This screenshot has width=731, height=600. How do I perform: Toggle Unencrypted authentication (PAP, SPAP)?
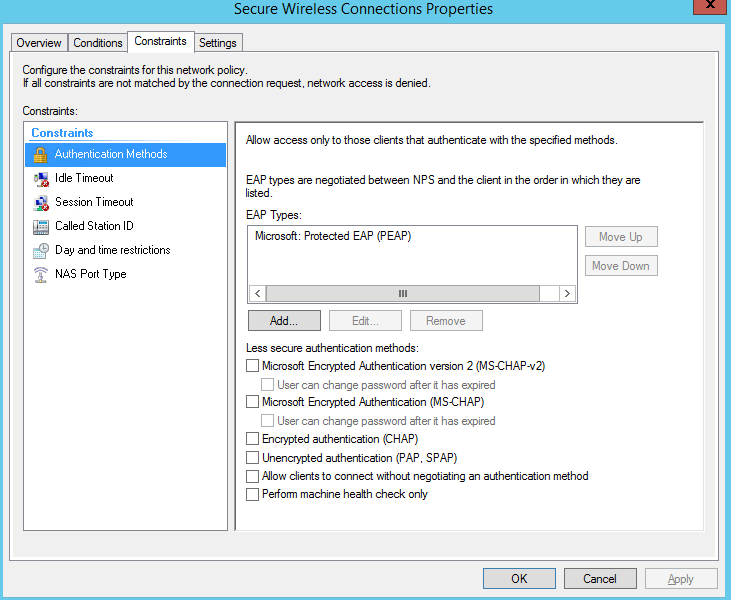(x=252, y=458)
